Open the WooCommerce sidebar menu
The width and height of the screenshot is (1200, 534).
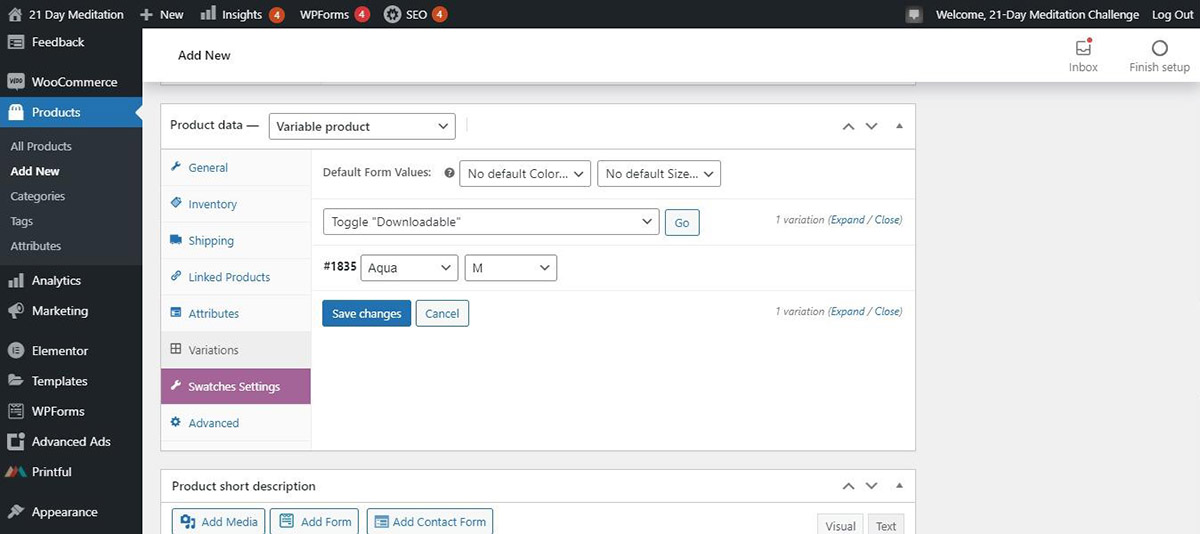(x=73, y=82)
